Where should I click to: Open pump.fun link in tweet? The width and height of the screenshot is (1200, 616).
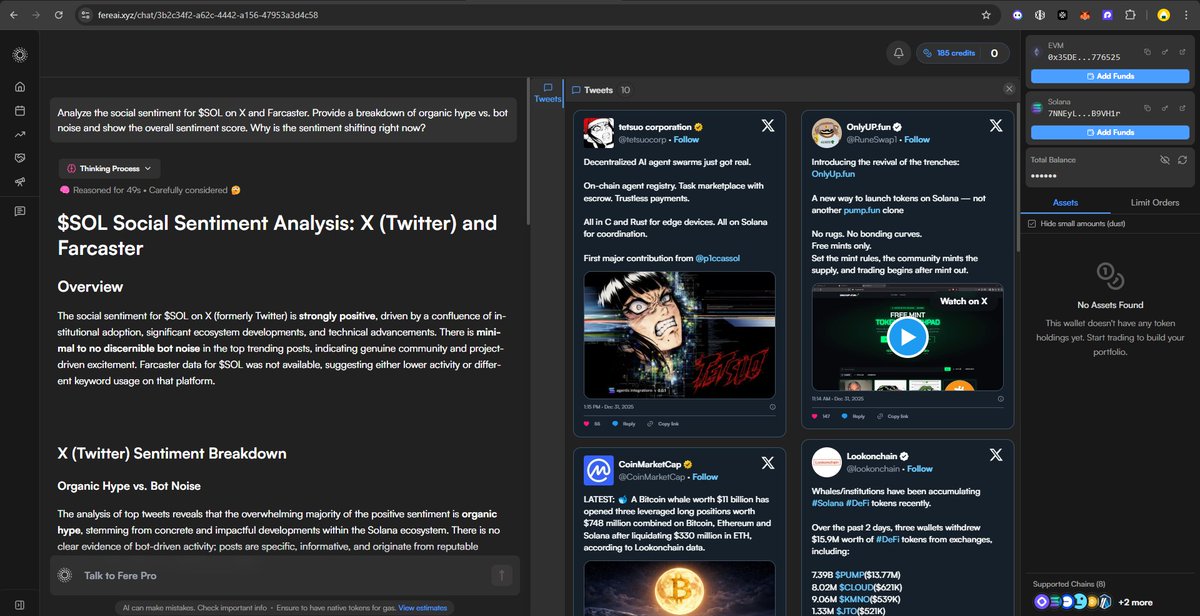(x=861, y=211)
